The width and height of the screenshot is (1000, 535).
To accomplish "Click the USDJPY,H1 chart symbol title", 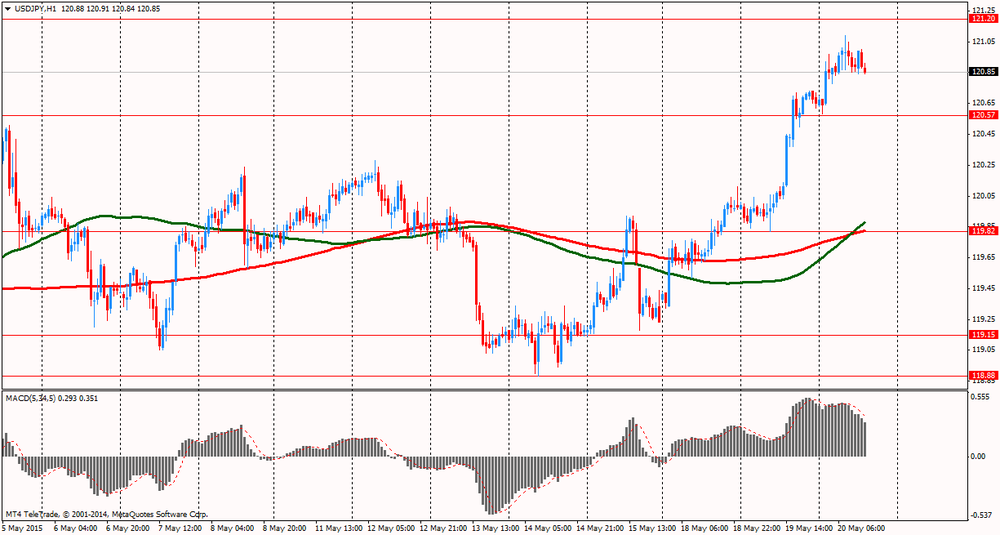I will [x=35, y=9].
